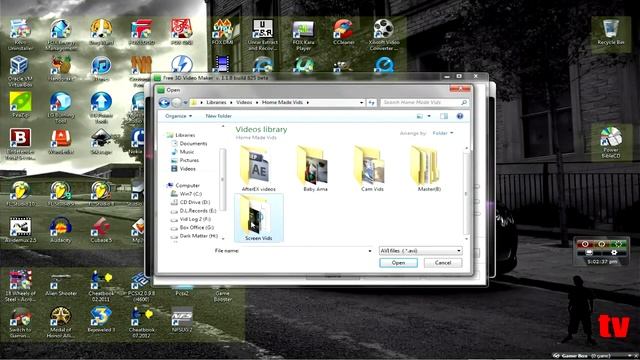Open the Cheatbook 02.2011 desktop shortcut
640x360 pixels.
[x=101, y=286]
